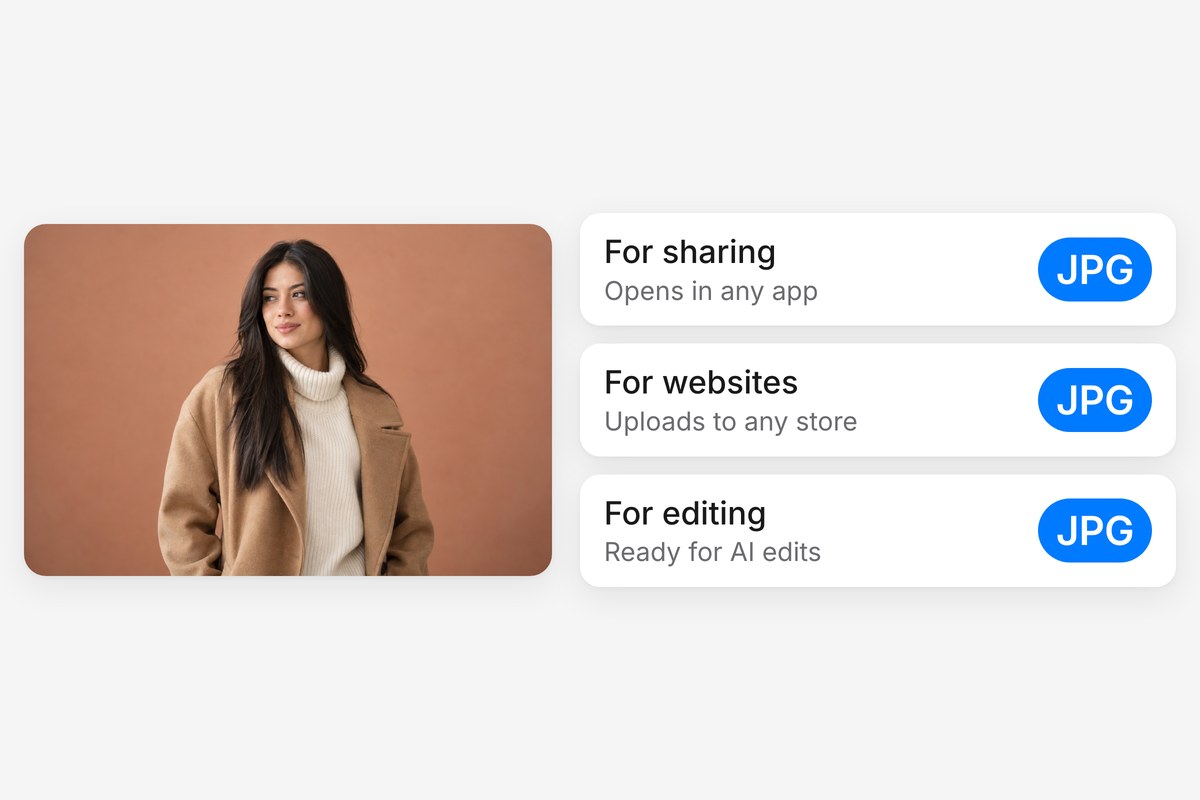Image resolution: width=1200 pixels, height=800 pixels.
Task: Select the For editing export card
Action: (878, 531)
